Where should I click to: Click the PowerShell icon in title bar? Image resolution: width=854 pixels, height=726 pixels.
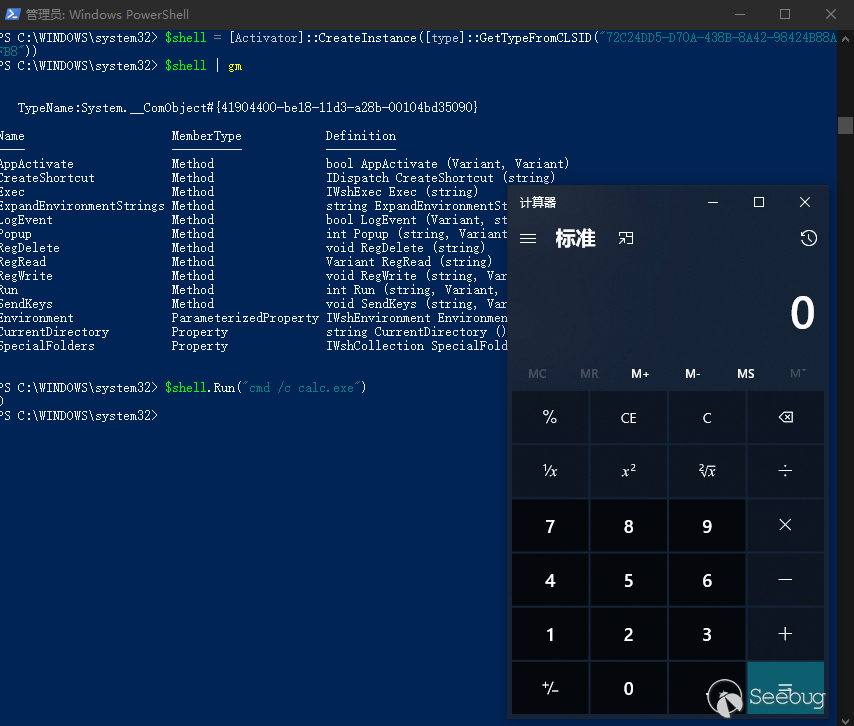tap(12, 14)
